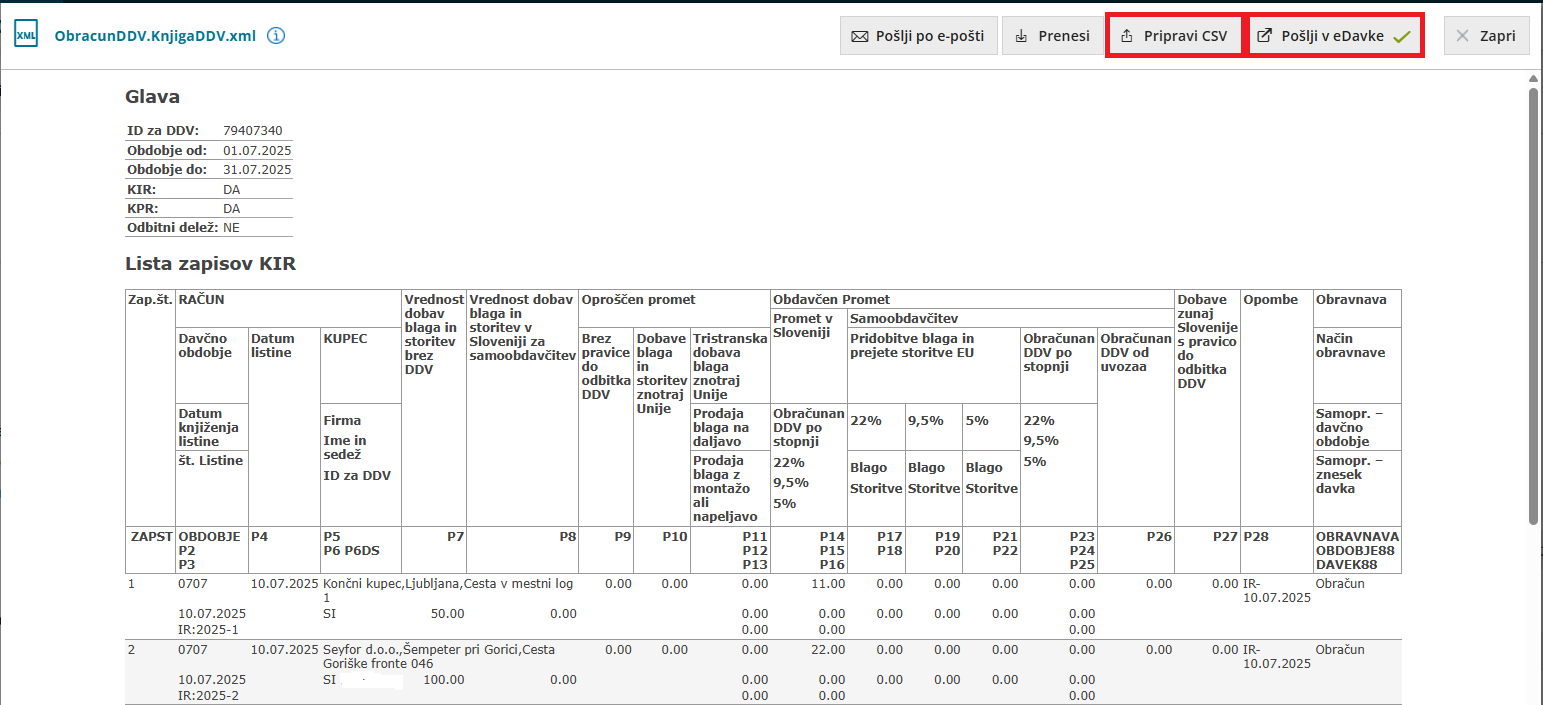Select the ID za DDV value 79407340
Viewport: 1543px width, 705px height.
pos(252,131)
